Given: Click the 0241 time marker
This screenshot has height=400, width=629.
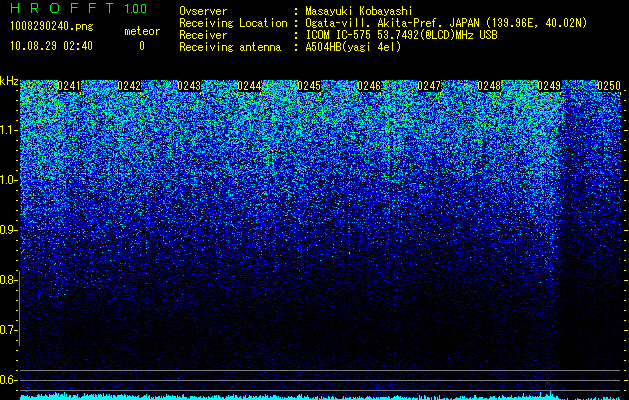Looking at the screenshot, I should [x=69, y=86].
